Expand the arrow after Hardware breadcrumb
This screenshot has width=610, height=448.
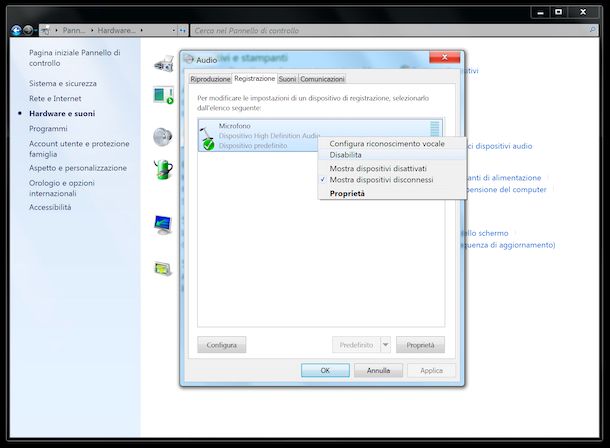pyautogui.click(x=142, y=30)
